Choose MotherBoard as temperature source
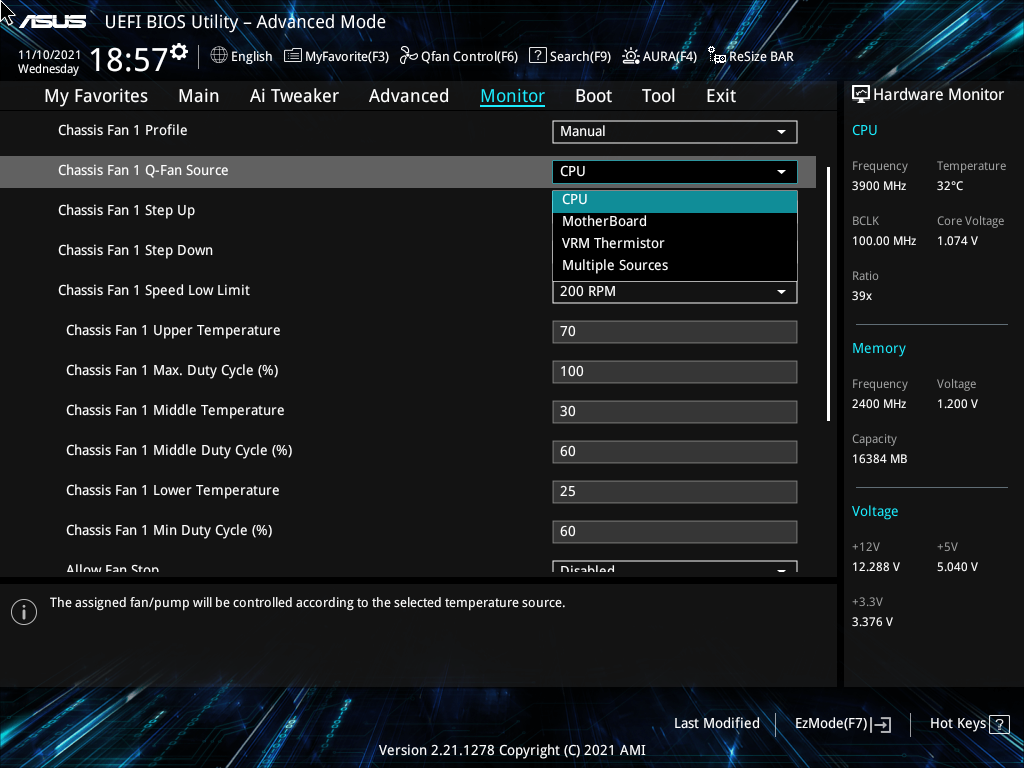 click(x=675, y=221)
